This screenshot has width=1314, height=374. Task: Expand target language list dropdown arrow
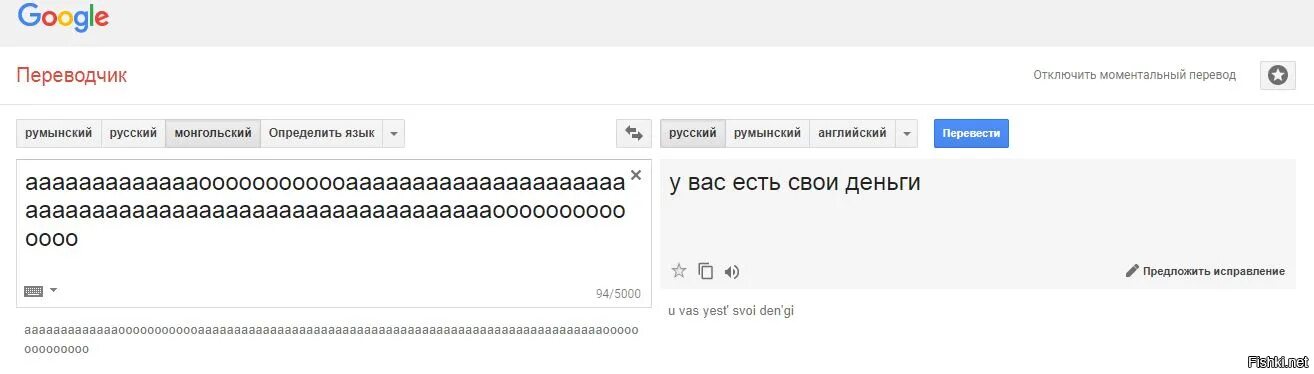tap(907, 133)
